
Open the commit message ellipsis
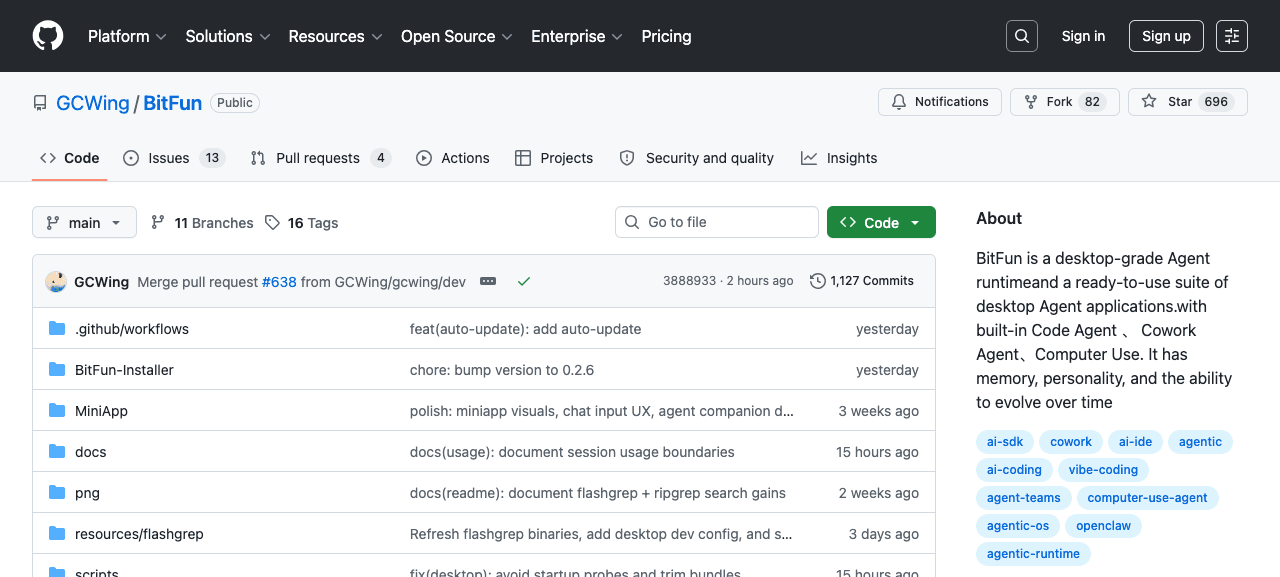(x=488, y=281)
